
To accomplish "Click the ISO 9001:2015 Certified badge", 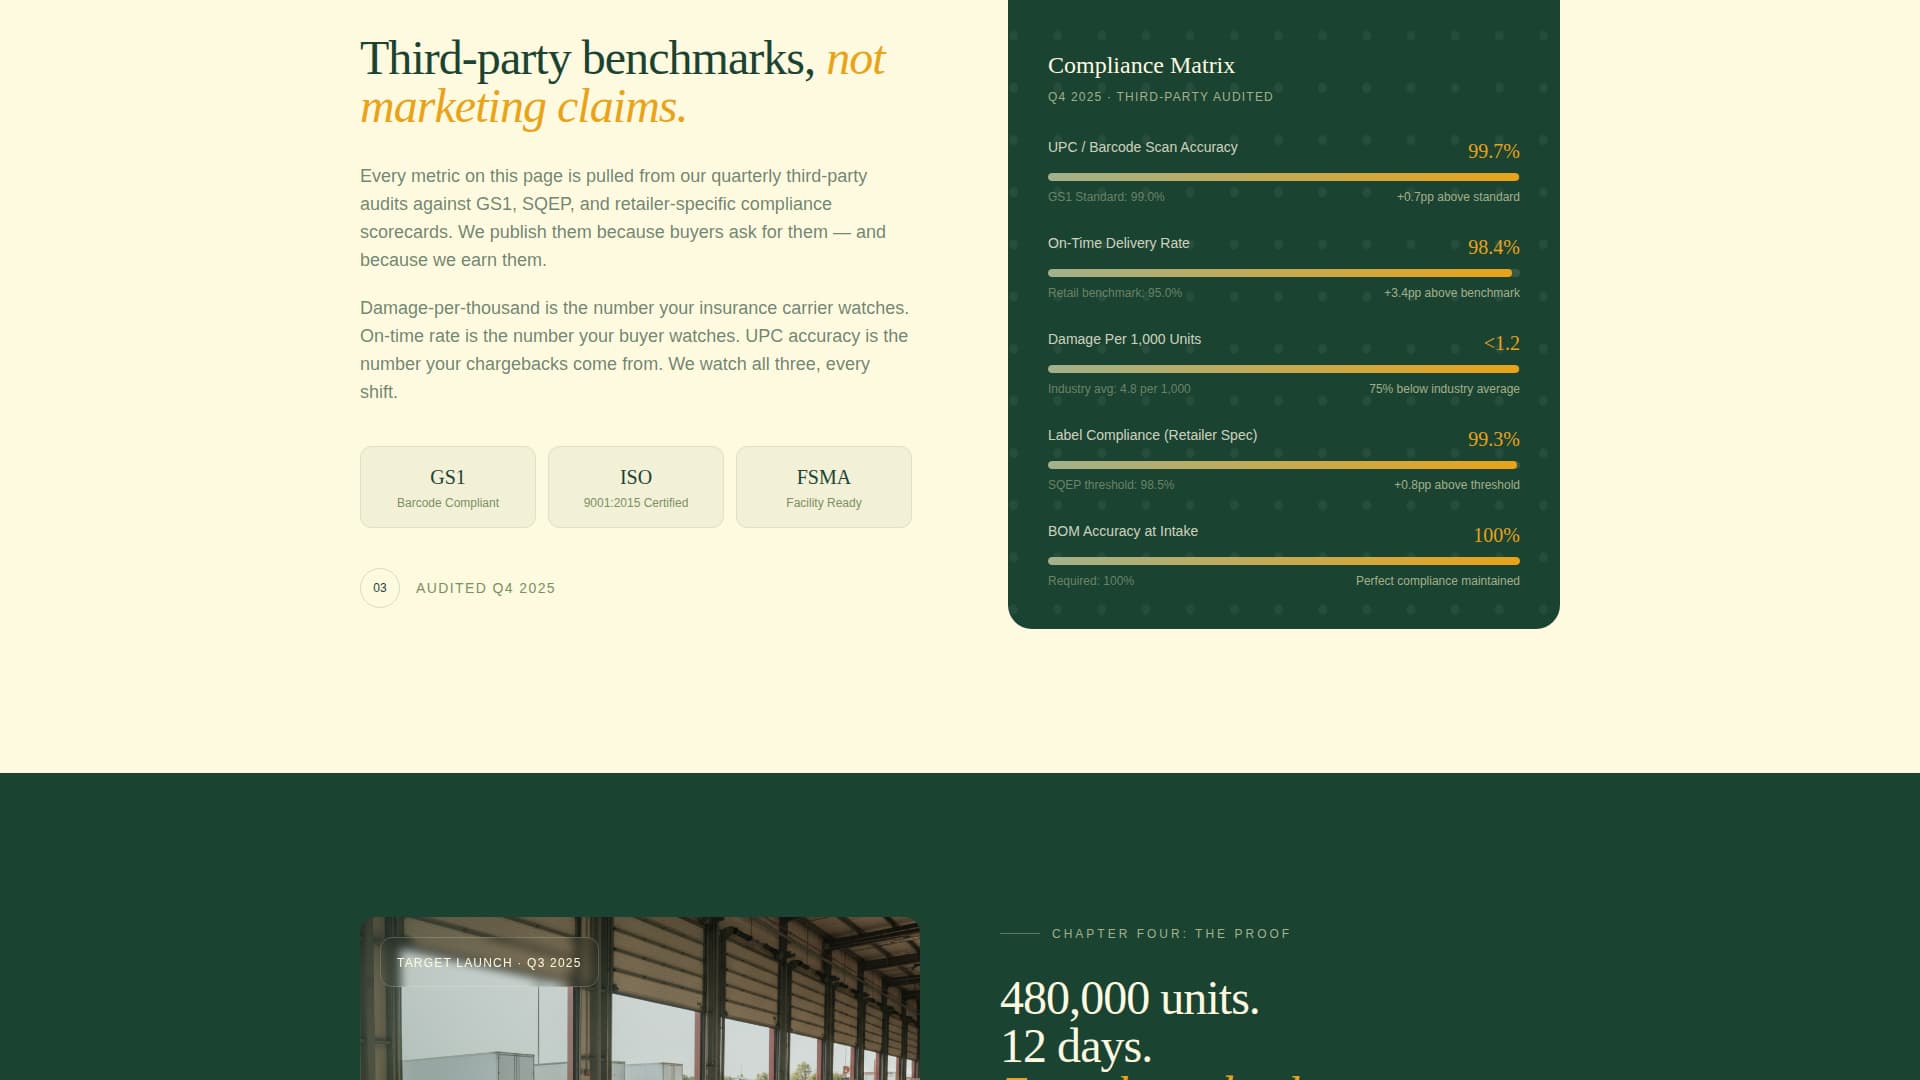I will pos(635,486).
